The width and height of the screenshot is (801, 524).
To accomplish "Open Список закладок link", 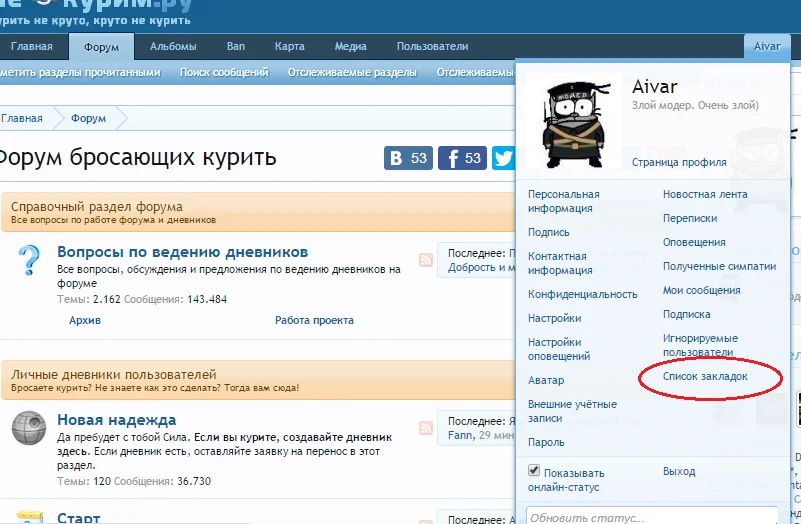I will coord(705,377).
